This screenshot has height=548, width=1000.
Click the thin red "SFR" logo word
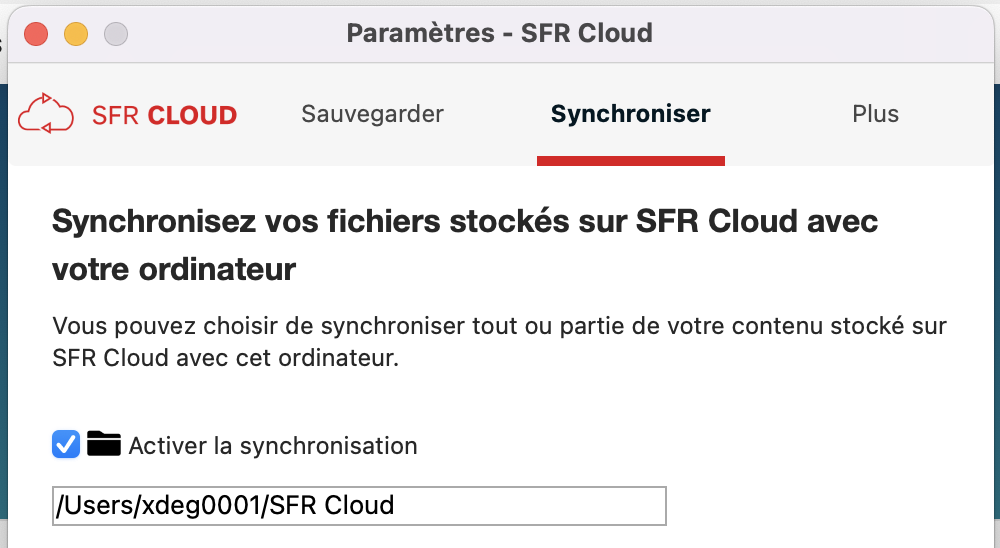pyautogui.click(x=116, y=115)
